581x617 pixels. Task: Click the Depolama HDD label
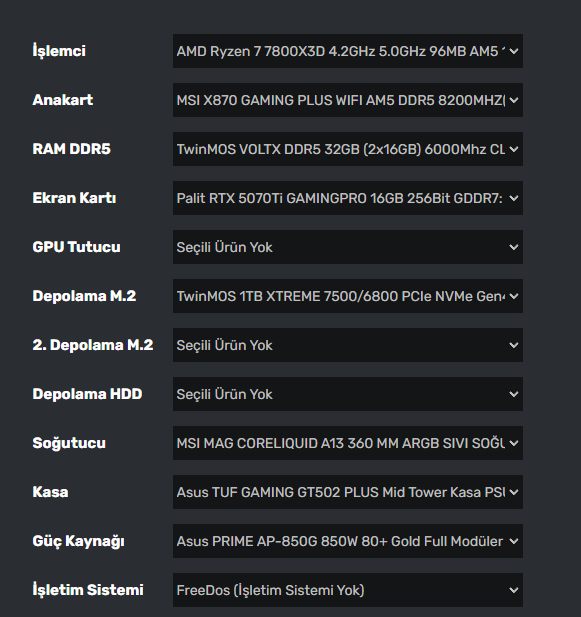(87, 394)
